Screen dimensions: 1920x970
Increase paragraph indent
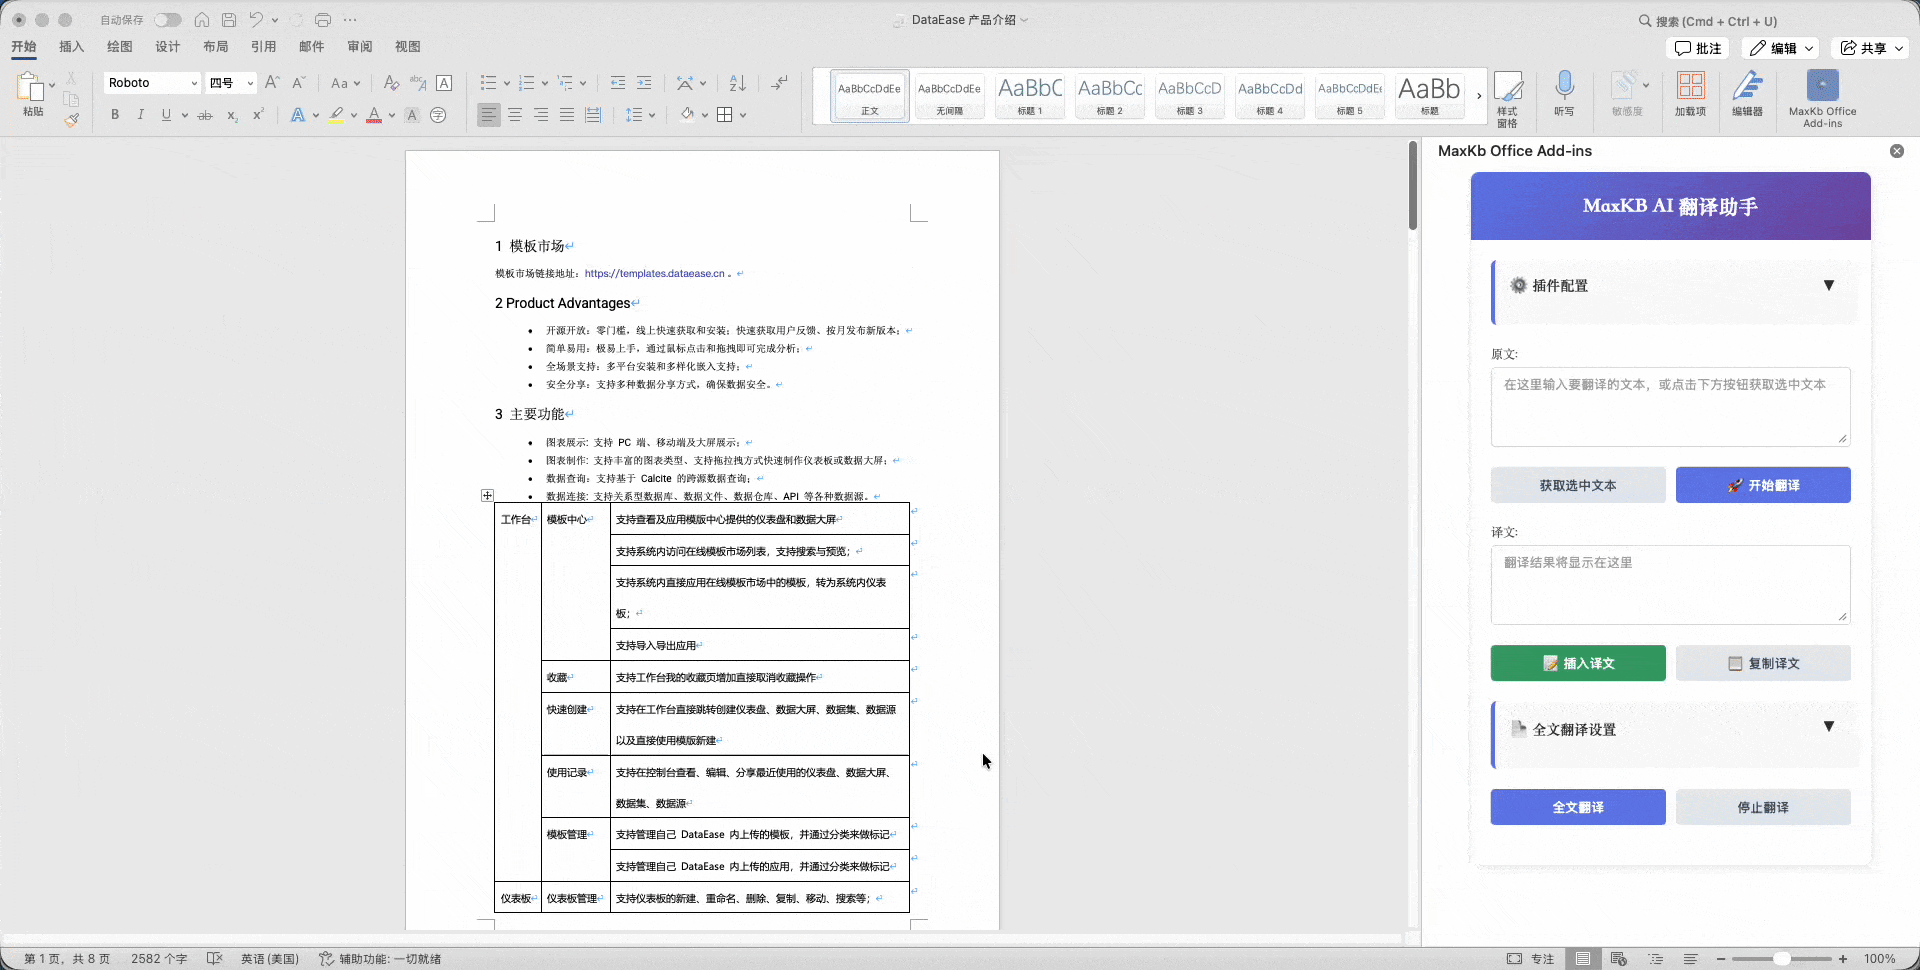tap(644, 83)
